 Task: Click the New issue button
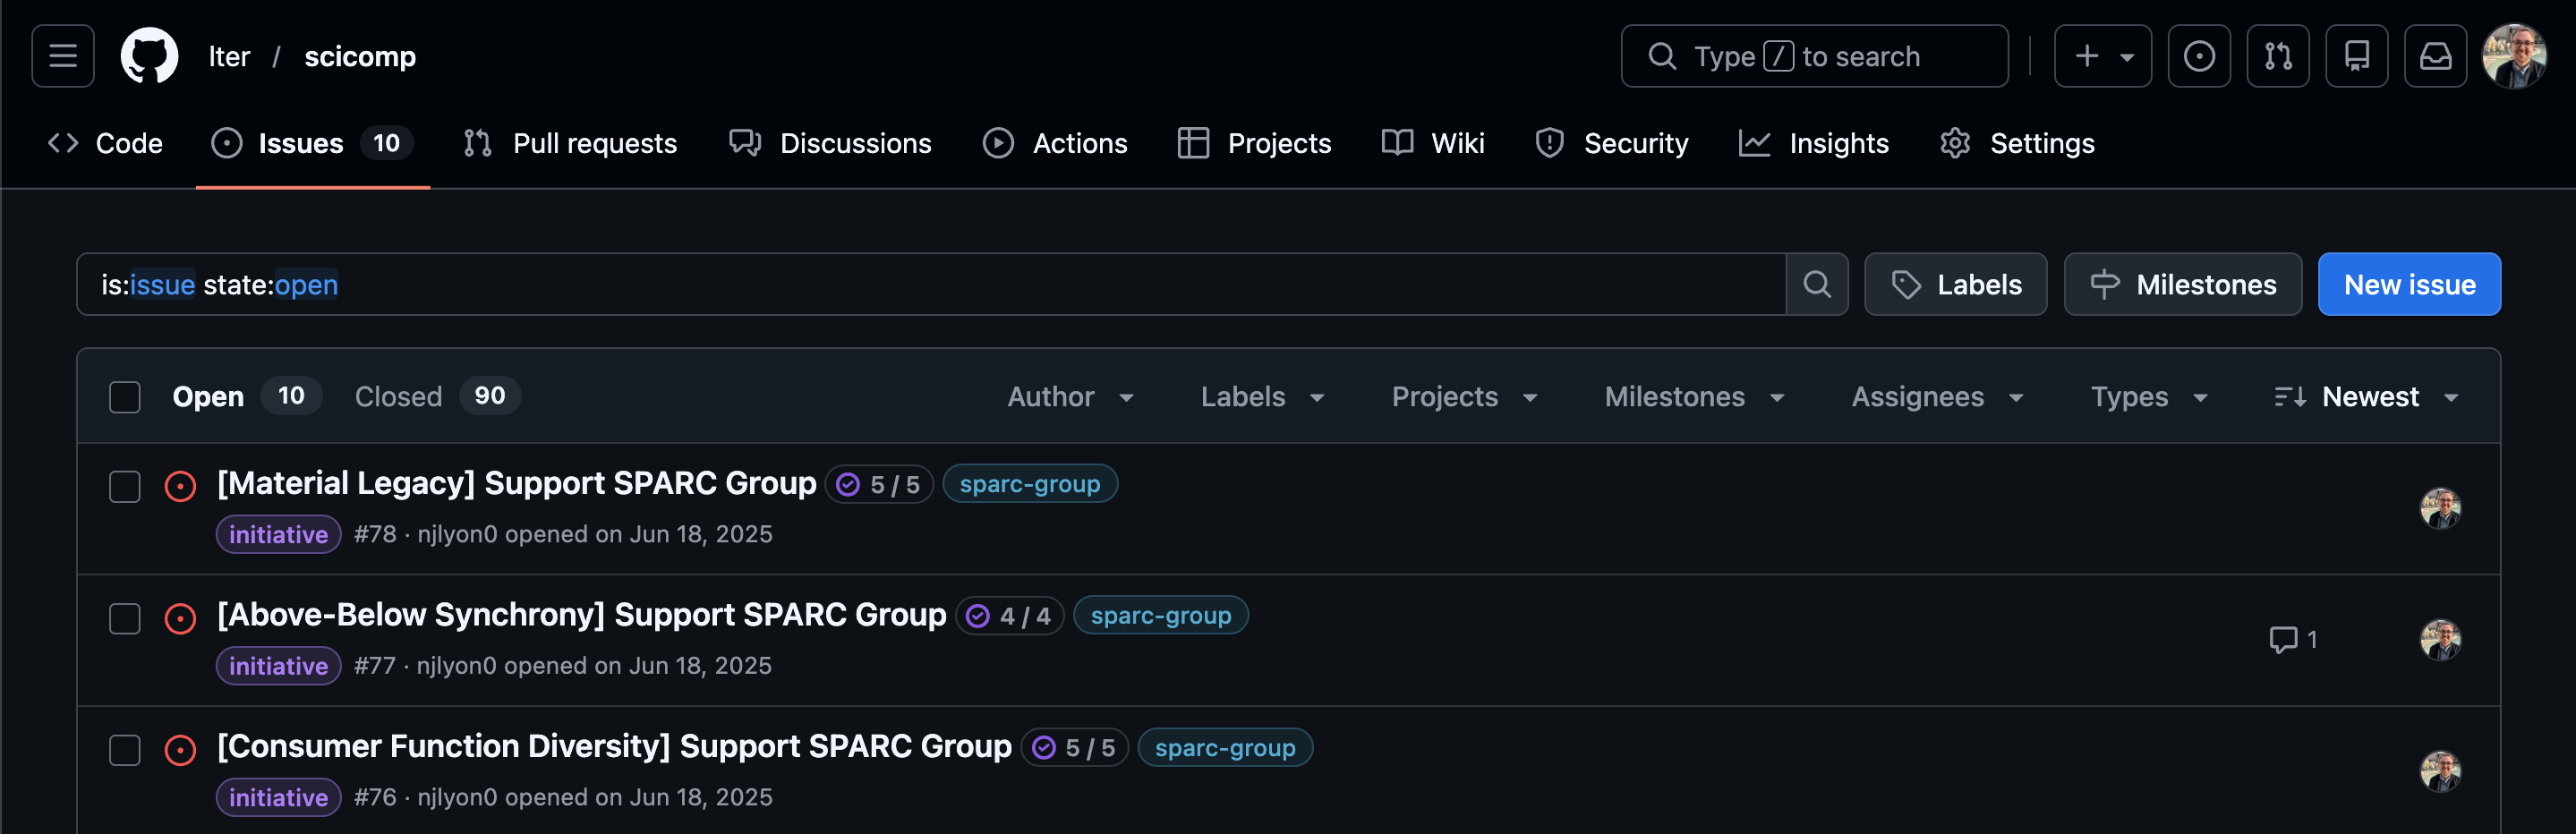tap(2409, 285)
